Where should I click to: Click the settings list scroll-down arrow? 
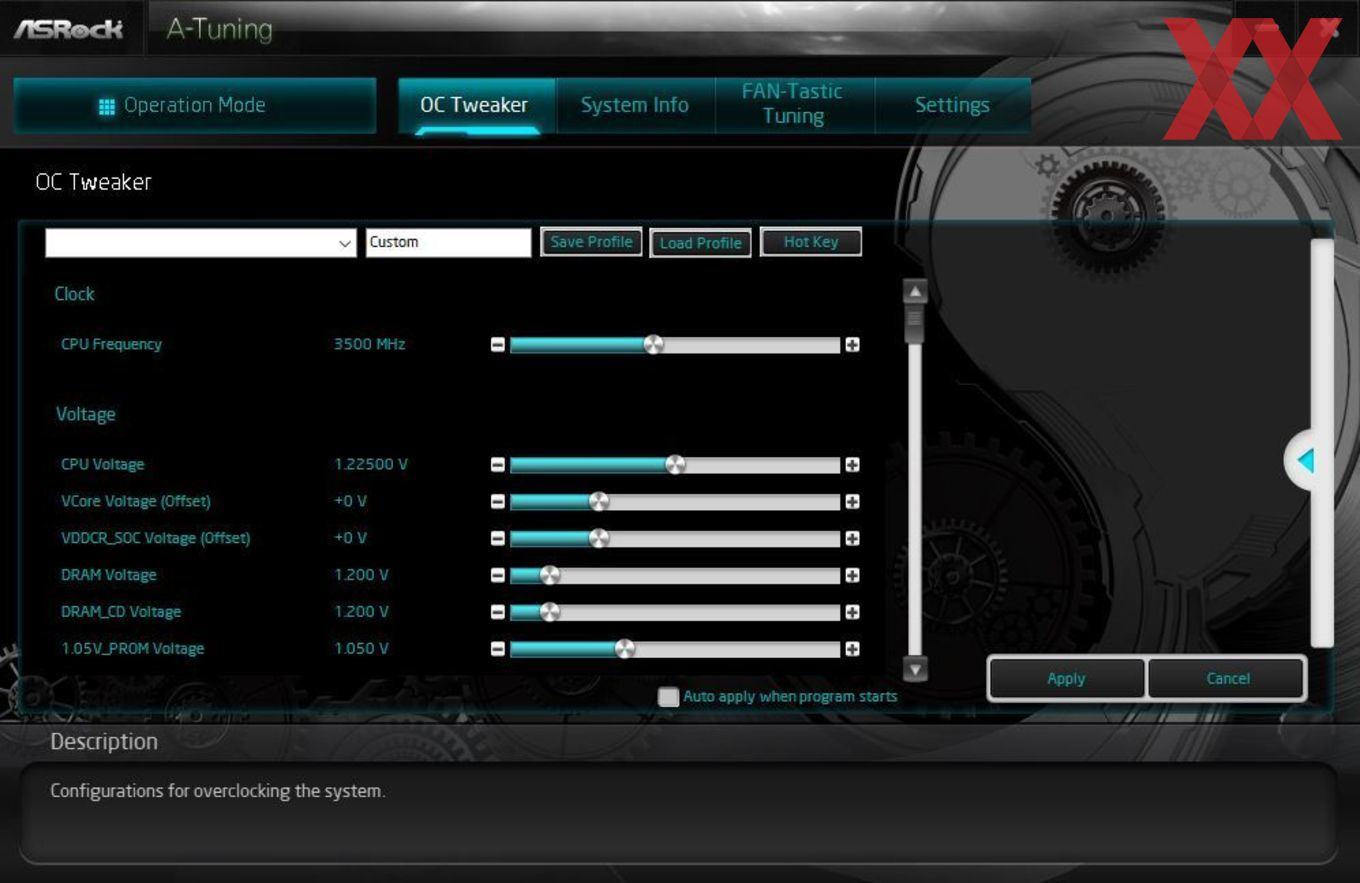tap(915, 669)
